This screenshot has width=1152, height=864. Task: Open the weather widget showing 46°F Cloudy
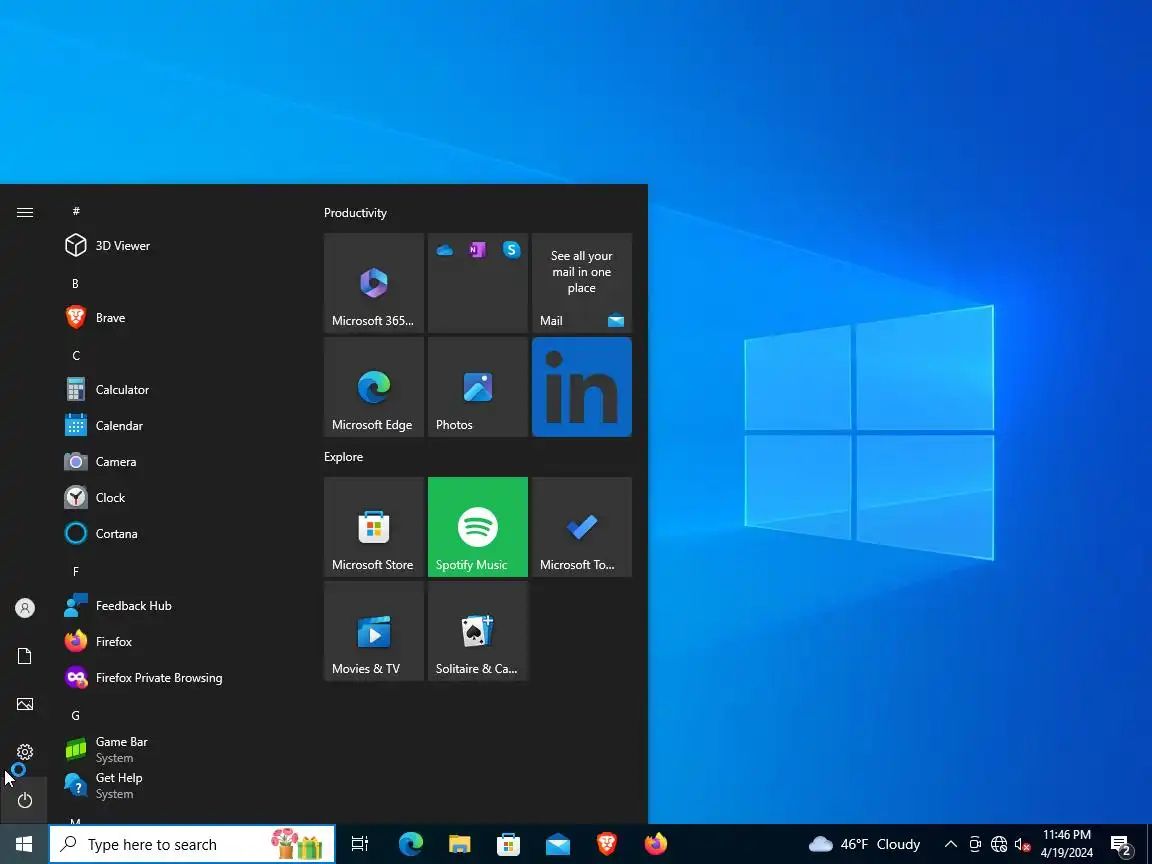864,844
